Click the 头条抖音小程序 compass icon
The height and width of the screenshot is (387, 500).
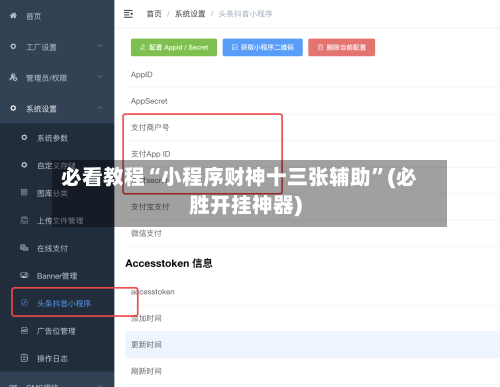(24, 303)
